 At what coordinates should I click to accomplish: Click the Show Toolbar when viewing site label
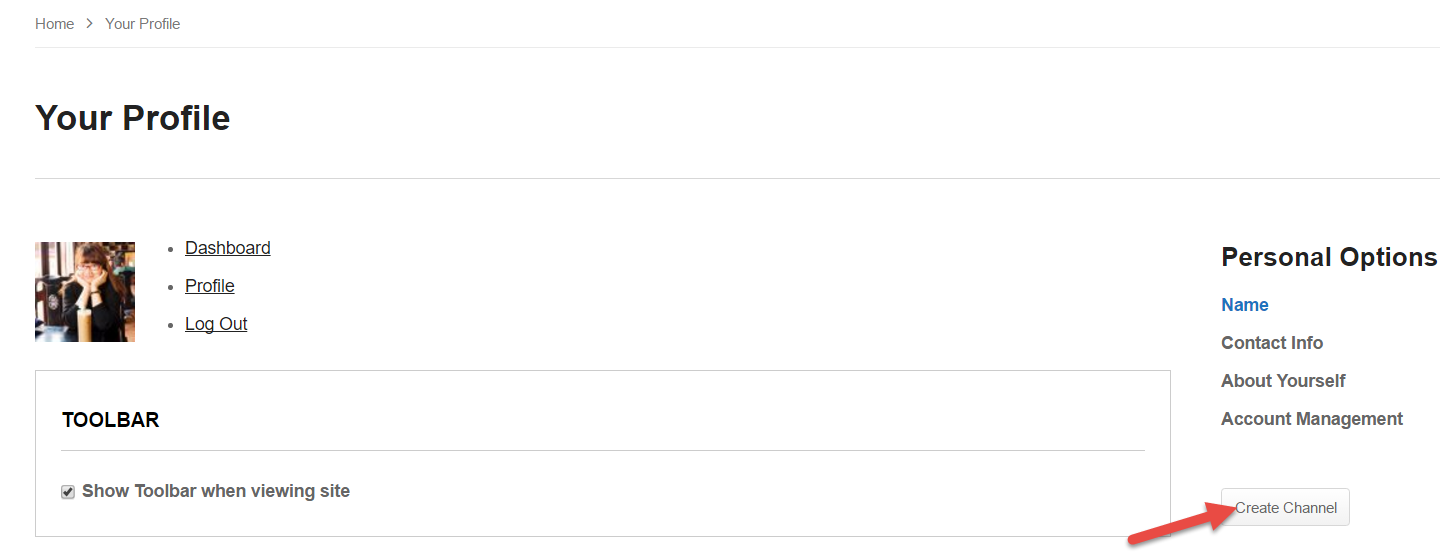(216, 491)
